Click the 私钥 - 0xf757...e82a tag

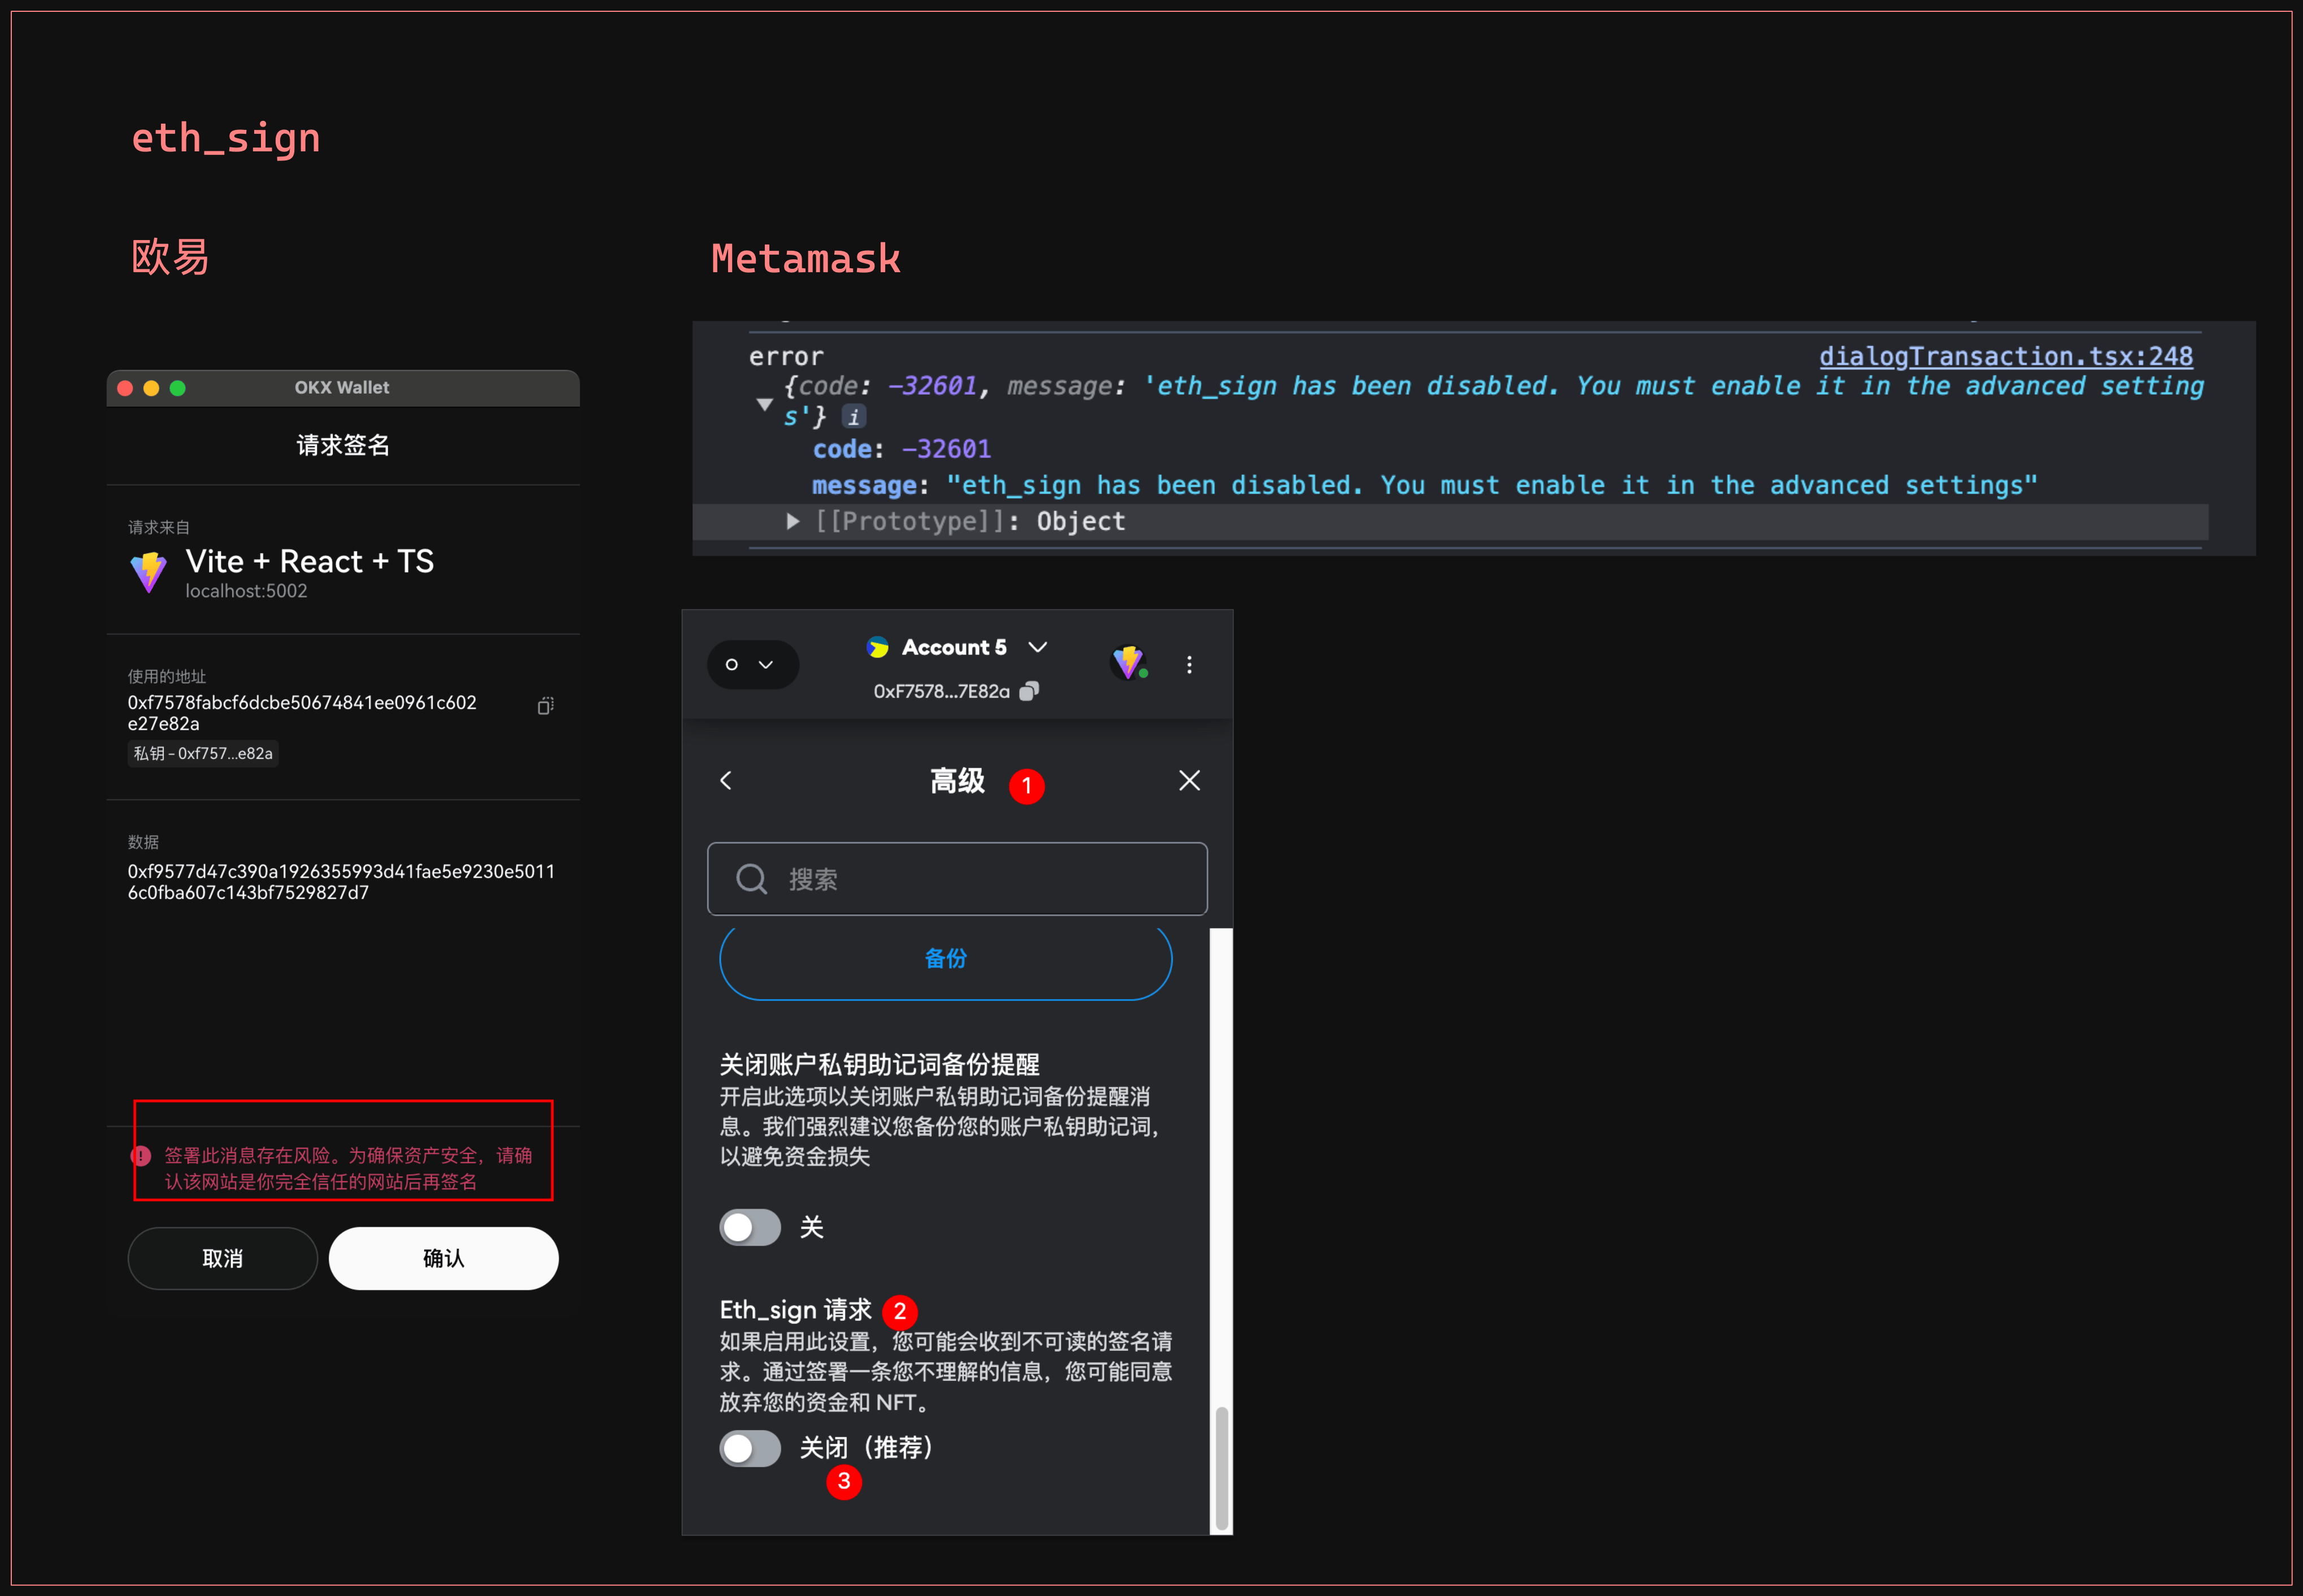click(203, 754)
